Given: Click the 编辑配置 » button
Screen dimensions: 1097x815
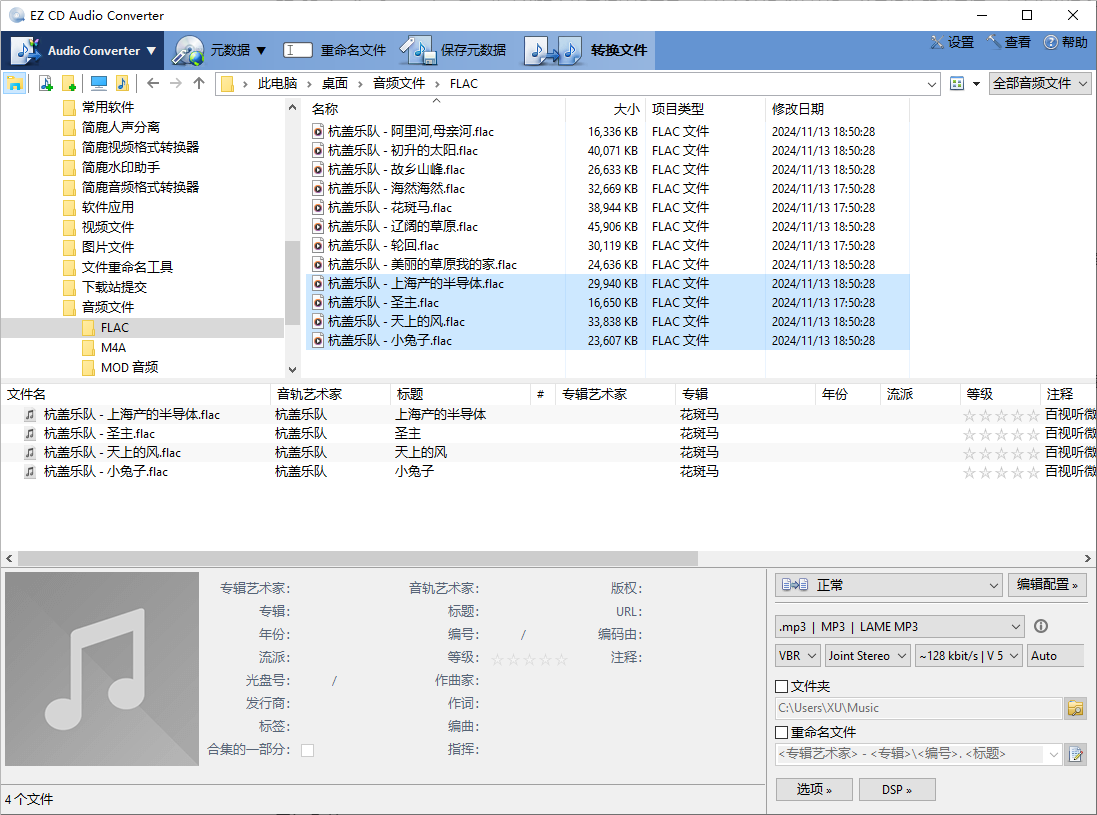Looking at the screenshot, I should click(1046, 584).
